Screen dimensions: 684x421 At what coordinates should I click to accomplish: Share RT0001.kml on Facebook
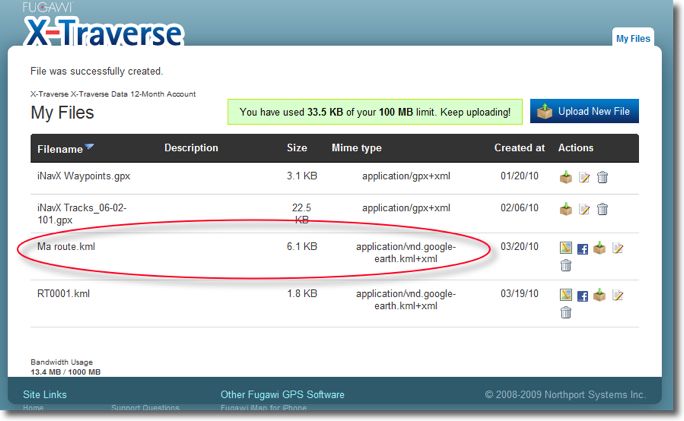pyautogui.click(x=582, y=296)
